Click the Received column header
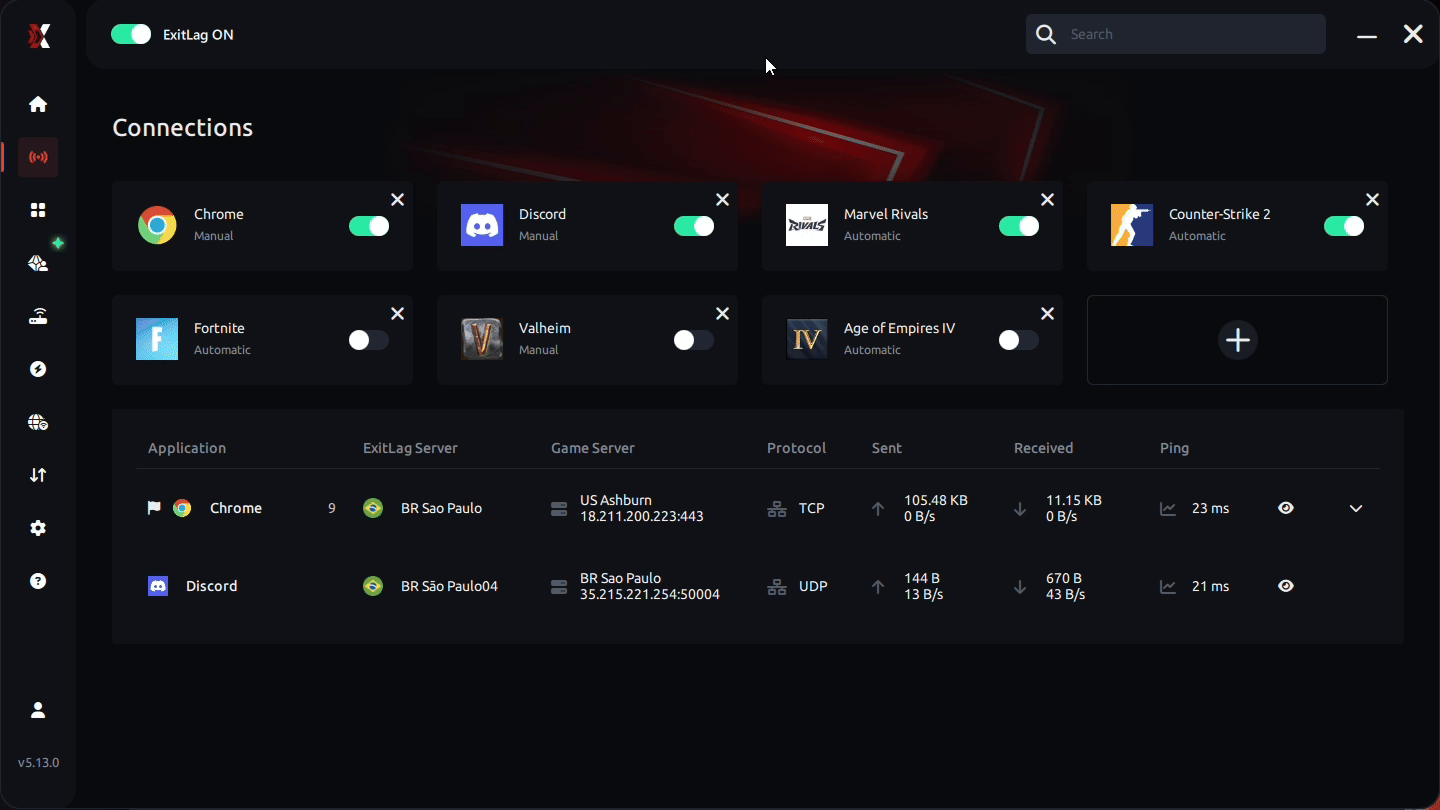The width and height of the screenshot is (1440, 810). [1043, 448]
